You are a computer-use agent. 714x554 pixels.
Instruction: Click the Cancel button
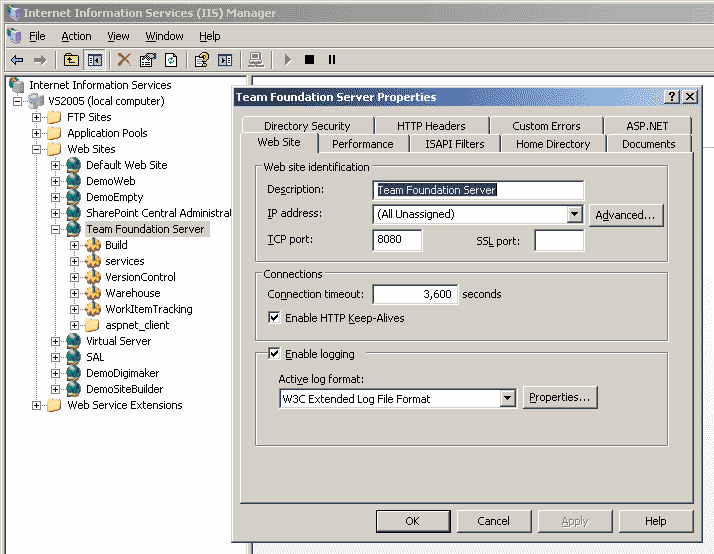coord(494,521)
